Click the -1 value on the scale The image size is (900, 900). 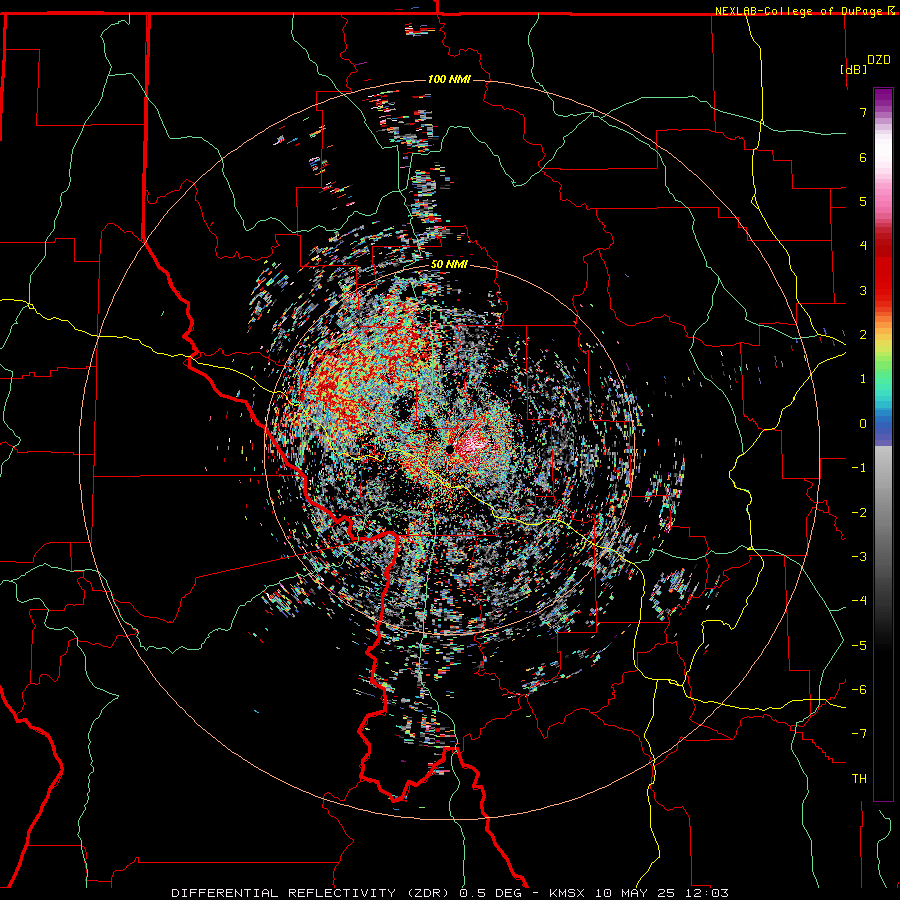(859, 468)
